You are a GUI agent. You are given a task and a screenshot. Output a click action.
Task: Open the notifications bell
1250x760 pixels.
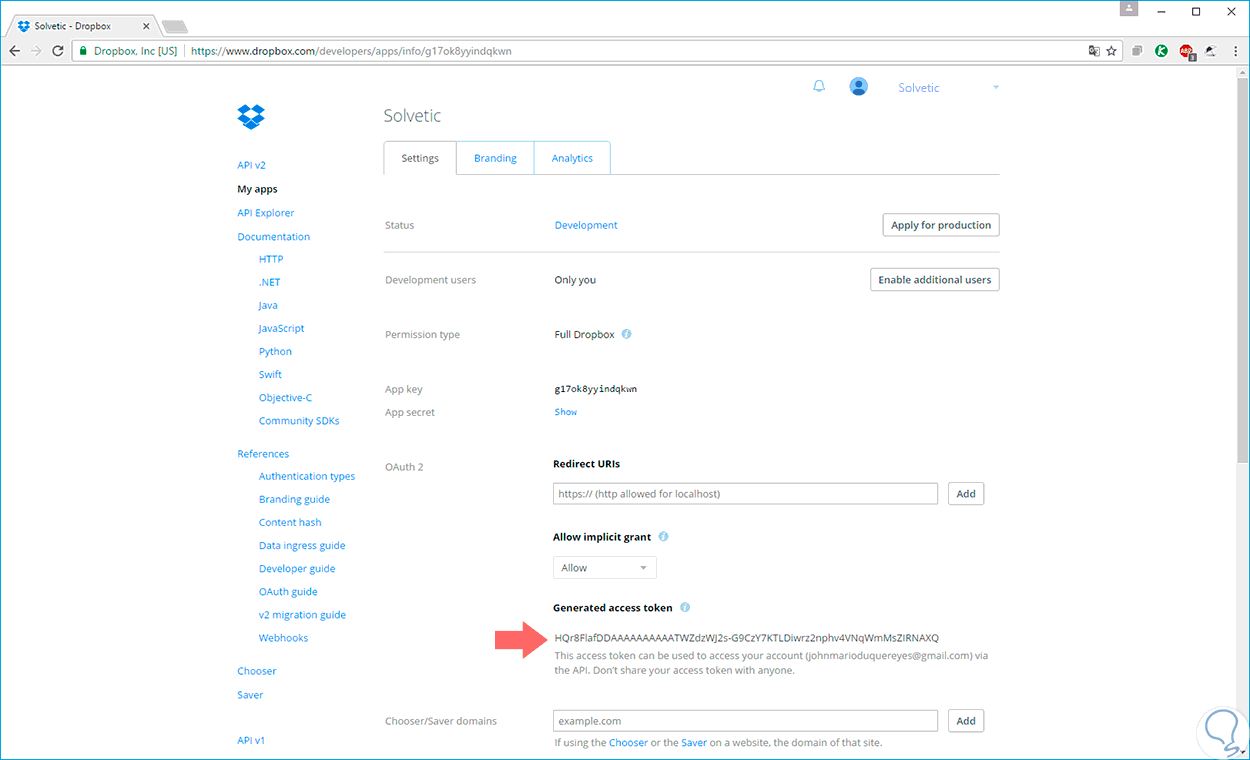tap(819, 87)
